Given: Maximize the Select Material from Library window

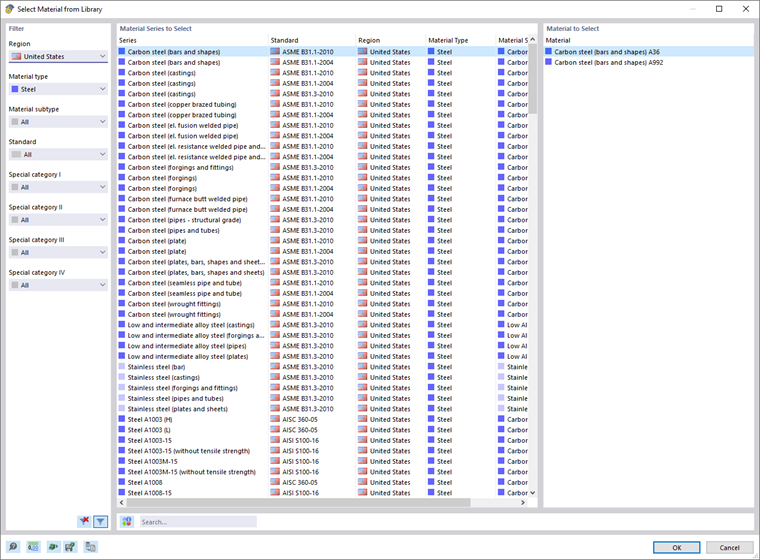Looking at the screenshot, I should (x=719, y=9).
